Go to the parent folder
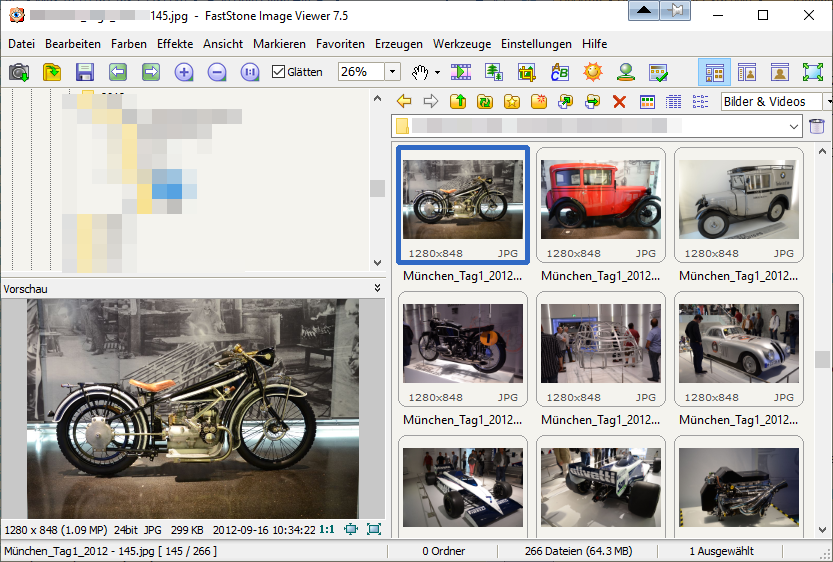The image size is (833, 562). tap(458, 101)
